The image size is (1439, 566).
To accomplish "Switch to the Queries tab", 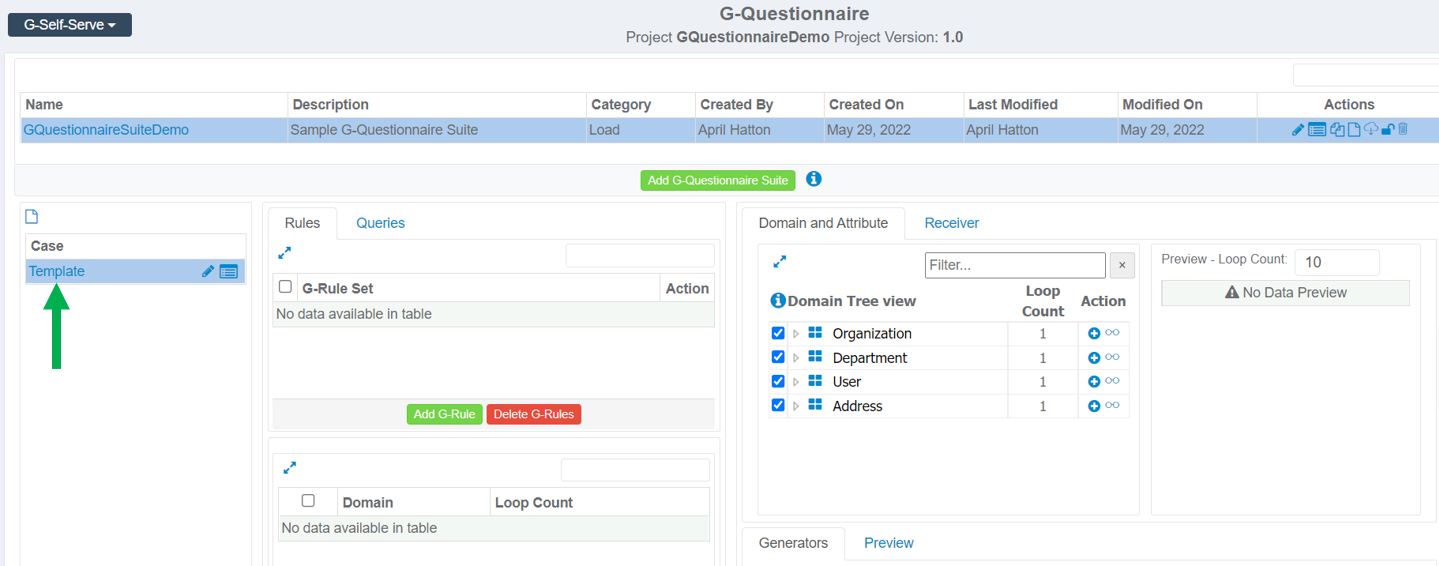I will click(381, 223).
